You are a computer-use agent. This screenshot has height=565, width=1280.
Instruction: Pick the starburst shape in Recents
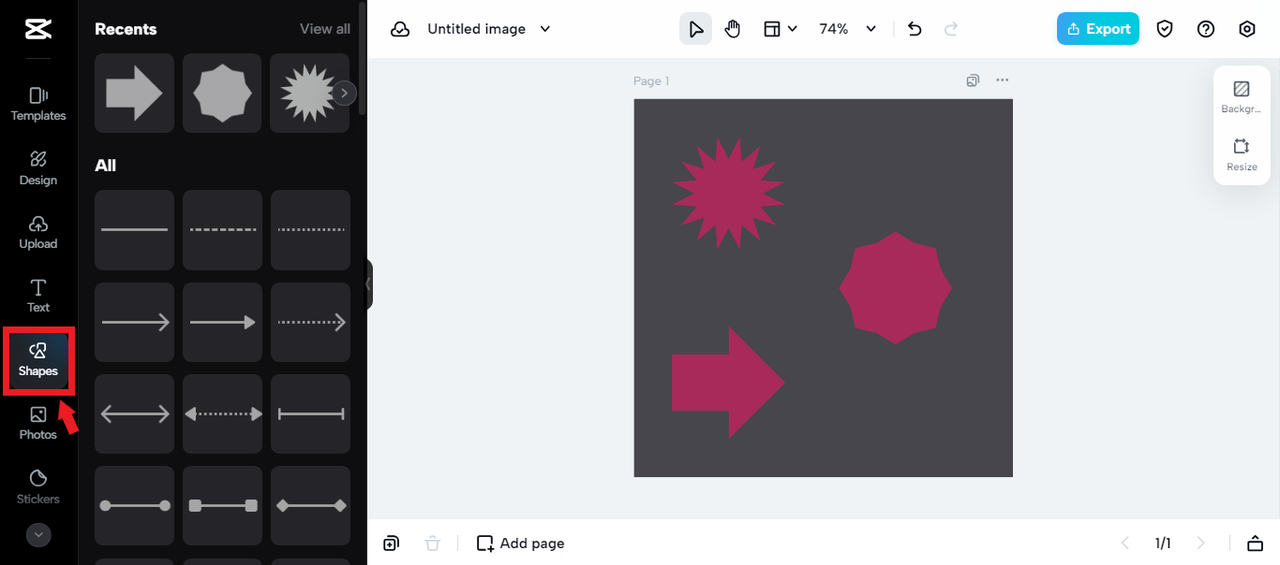(x=306, y=93)
